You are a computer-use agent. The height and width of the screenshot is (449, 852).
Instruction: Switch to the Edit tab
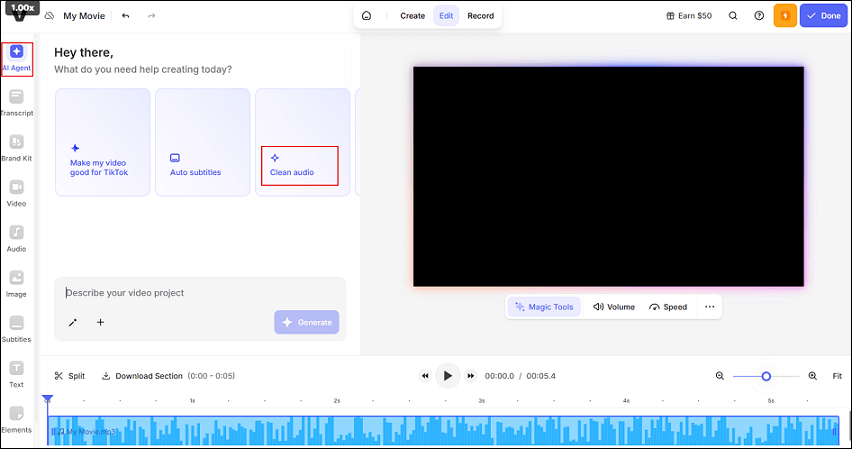[x=446, y=16]
